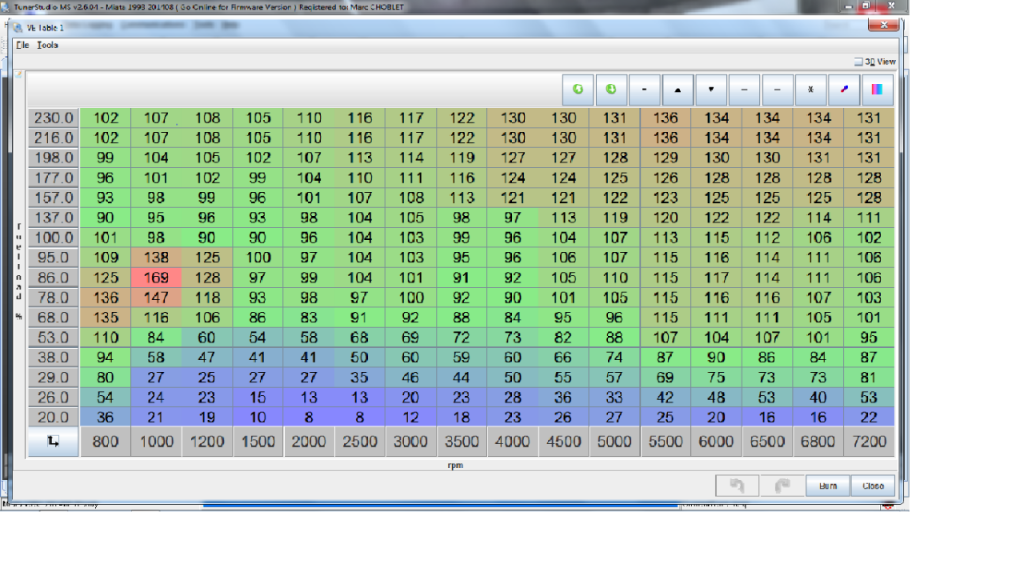The width and height of the screenshot is (1024, 576).
Task: Click the black up-triangle increment button
Action: (x=678, y=89)
